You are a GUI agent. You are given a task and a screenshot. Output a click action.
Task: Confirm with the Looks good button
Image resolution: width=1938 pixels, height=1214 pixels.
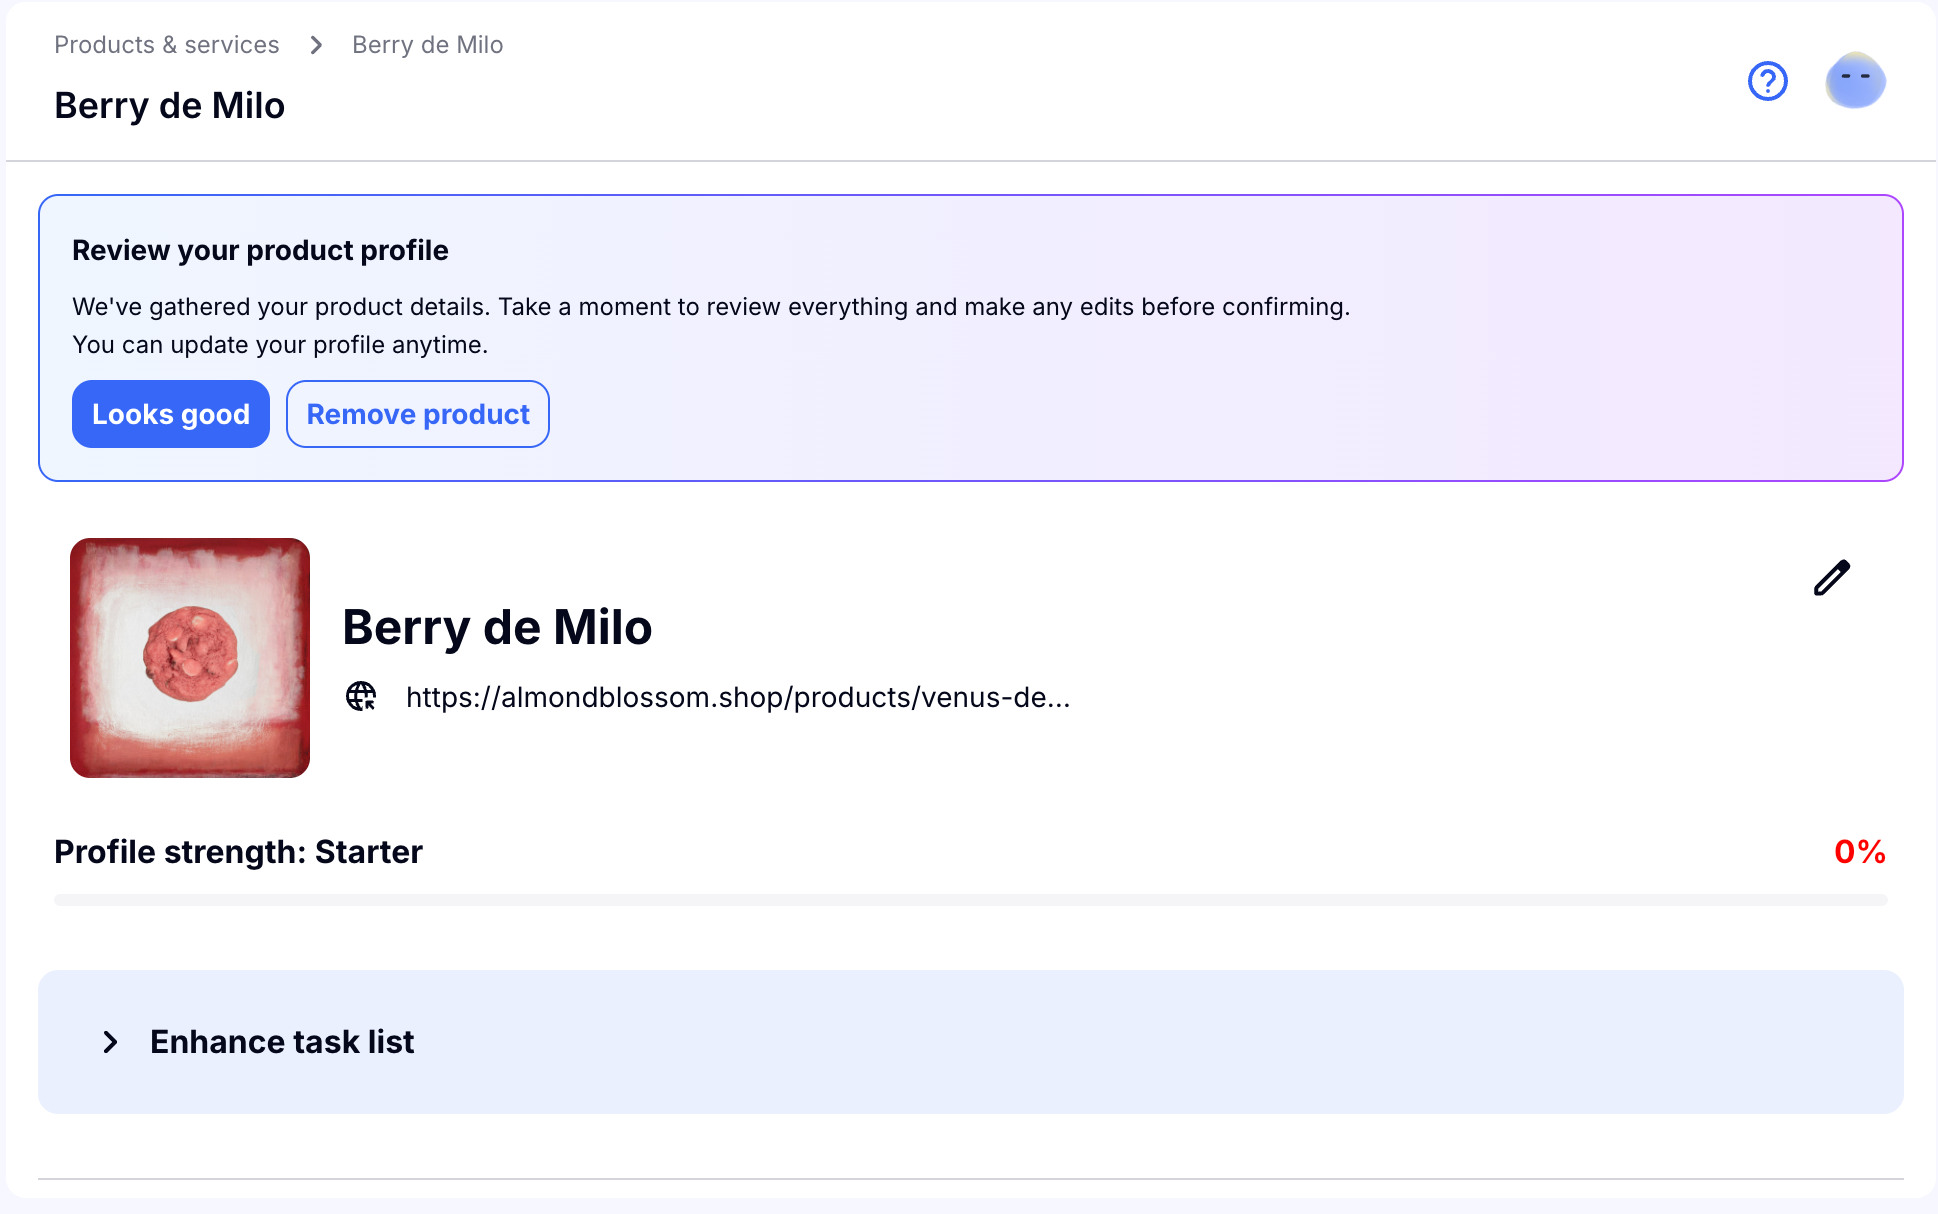tap(171, 414)
